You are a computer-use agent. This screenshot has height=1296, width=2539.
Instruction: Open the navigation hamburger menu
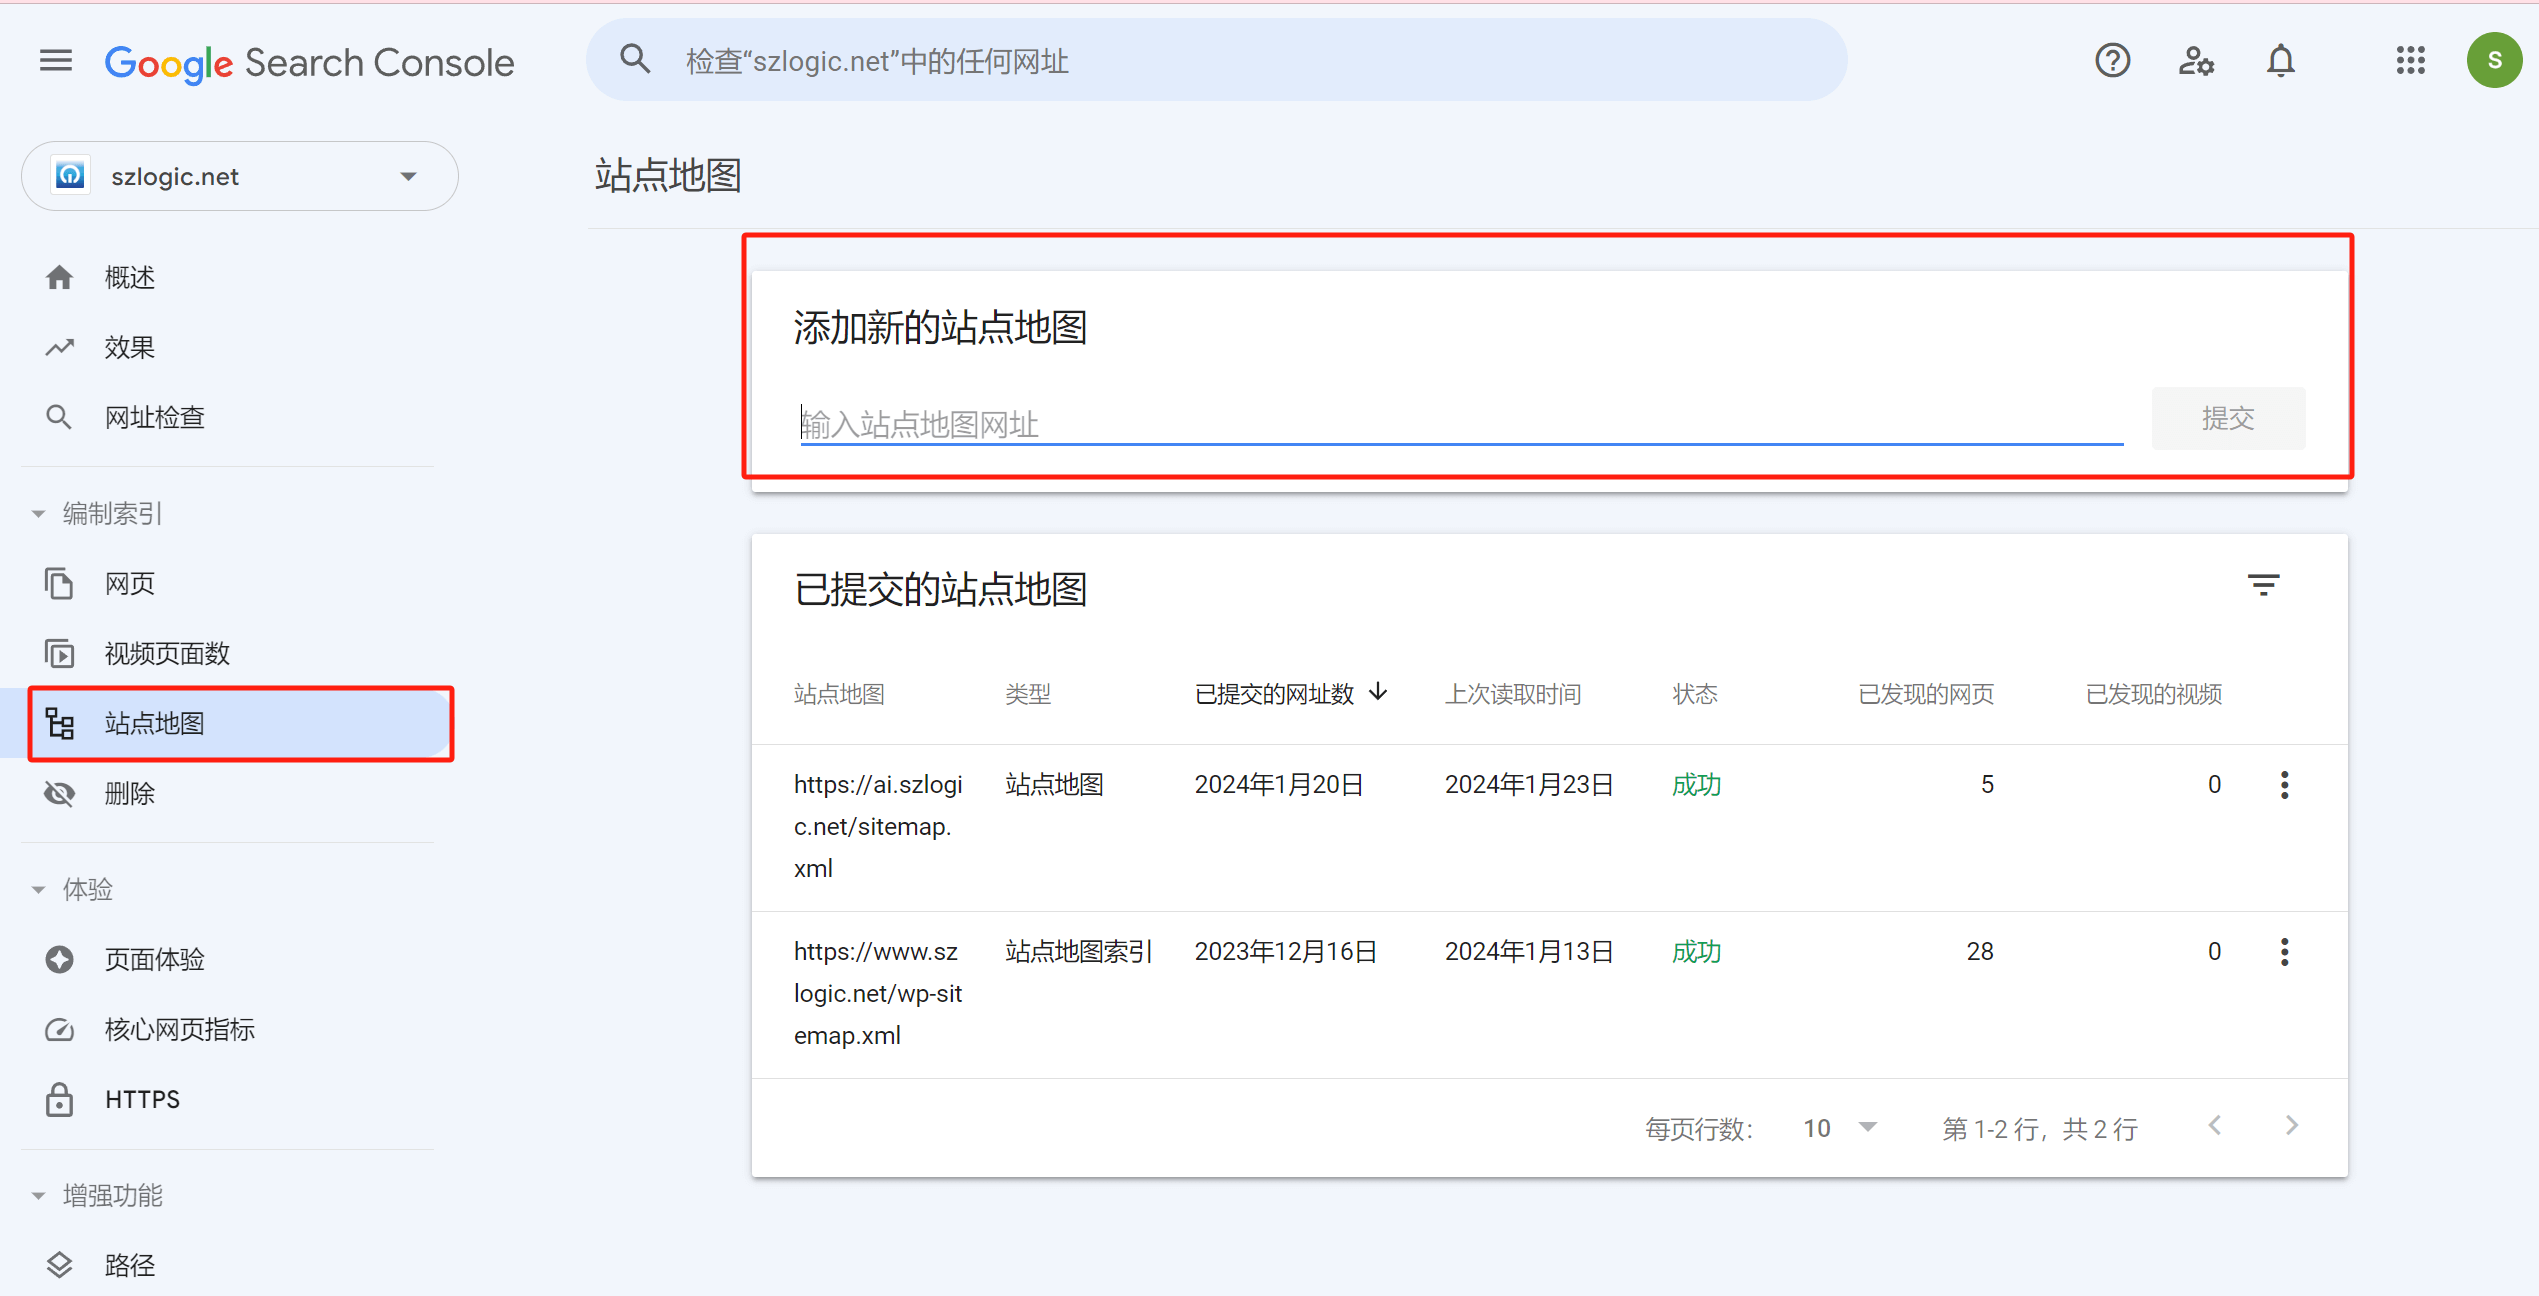pyautogui.click(x=55, y=60)
